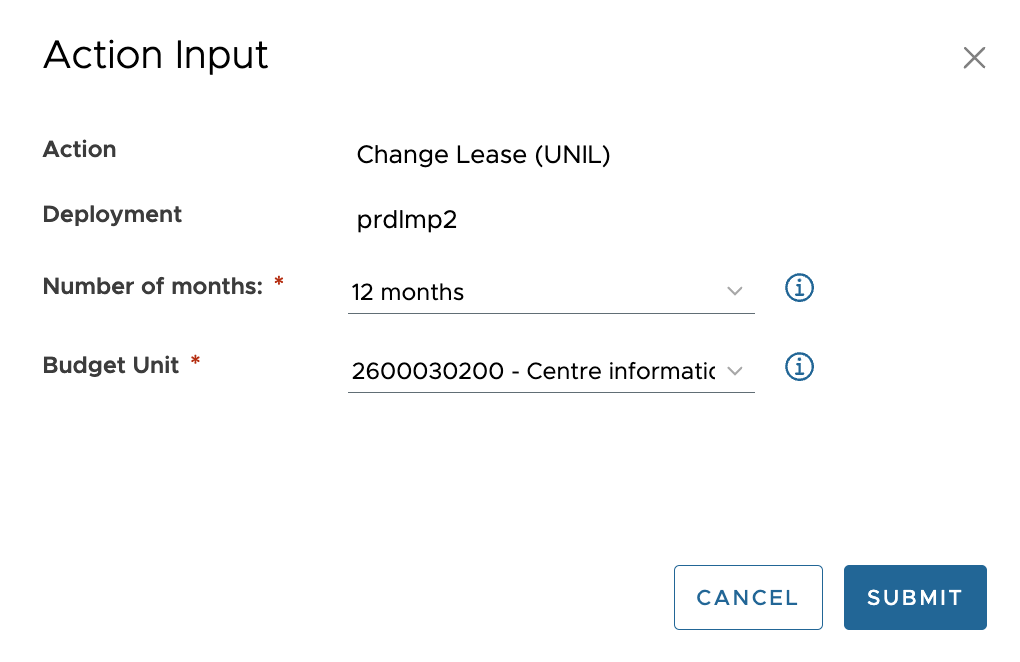The height and width of the screenshot is (662, 1020).
Task: Close the Action Input dialog
Action: (974, 58)
